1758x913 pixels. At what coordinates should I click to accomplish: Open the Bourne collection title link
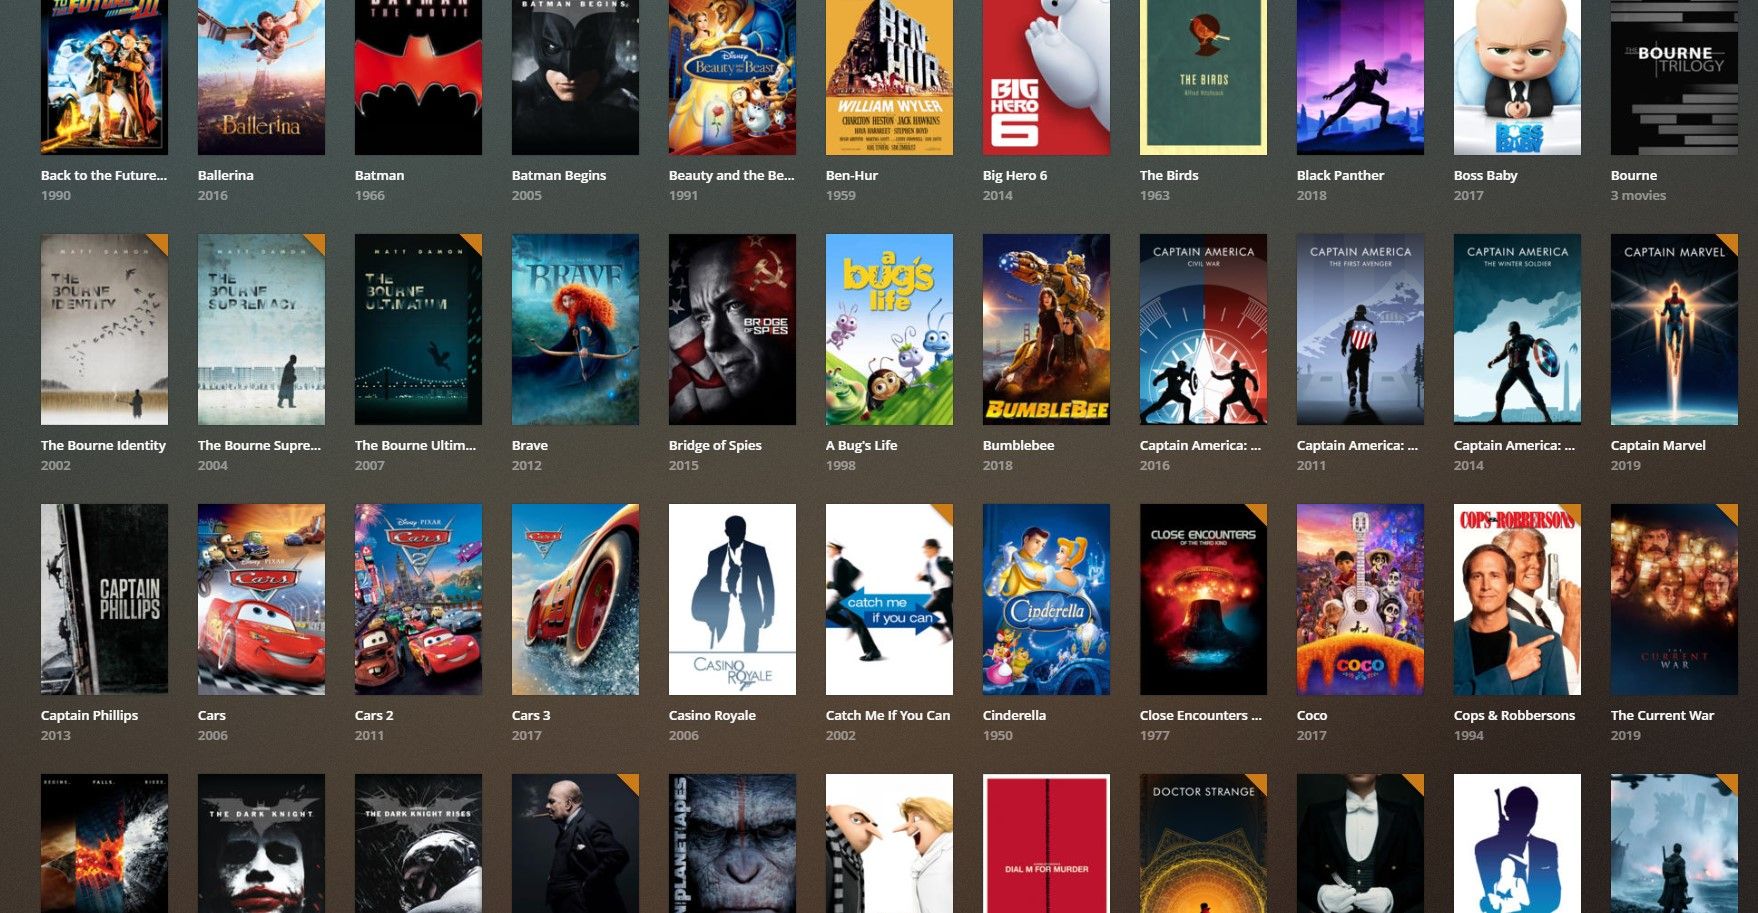click(1634, 175)
